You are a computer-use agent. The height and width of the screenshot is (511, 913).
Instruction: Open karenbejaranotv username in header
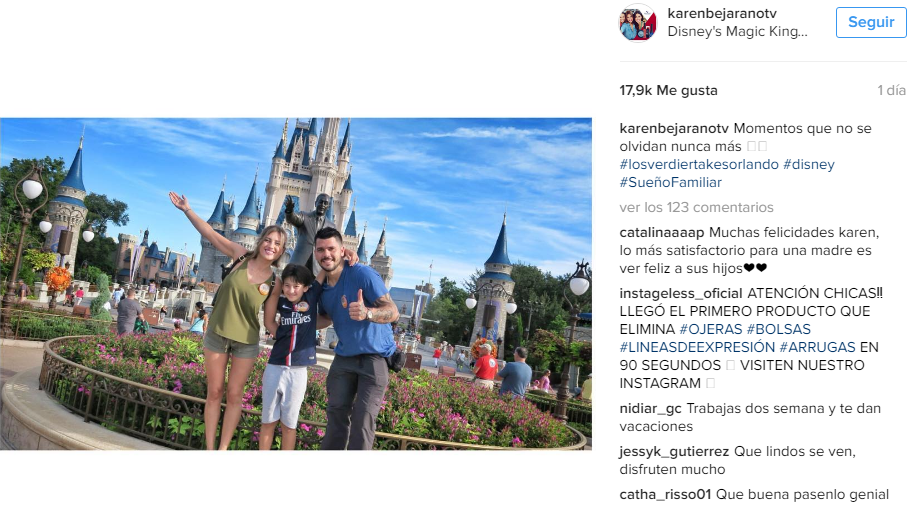(721, 13)
